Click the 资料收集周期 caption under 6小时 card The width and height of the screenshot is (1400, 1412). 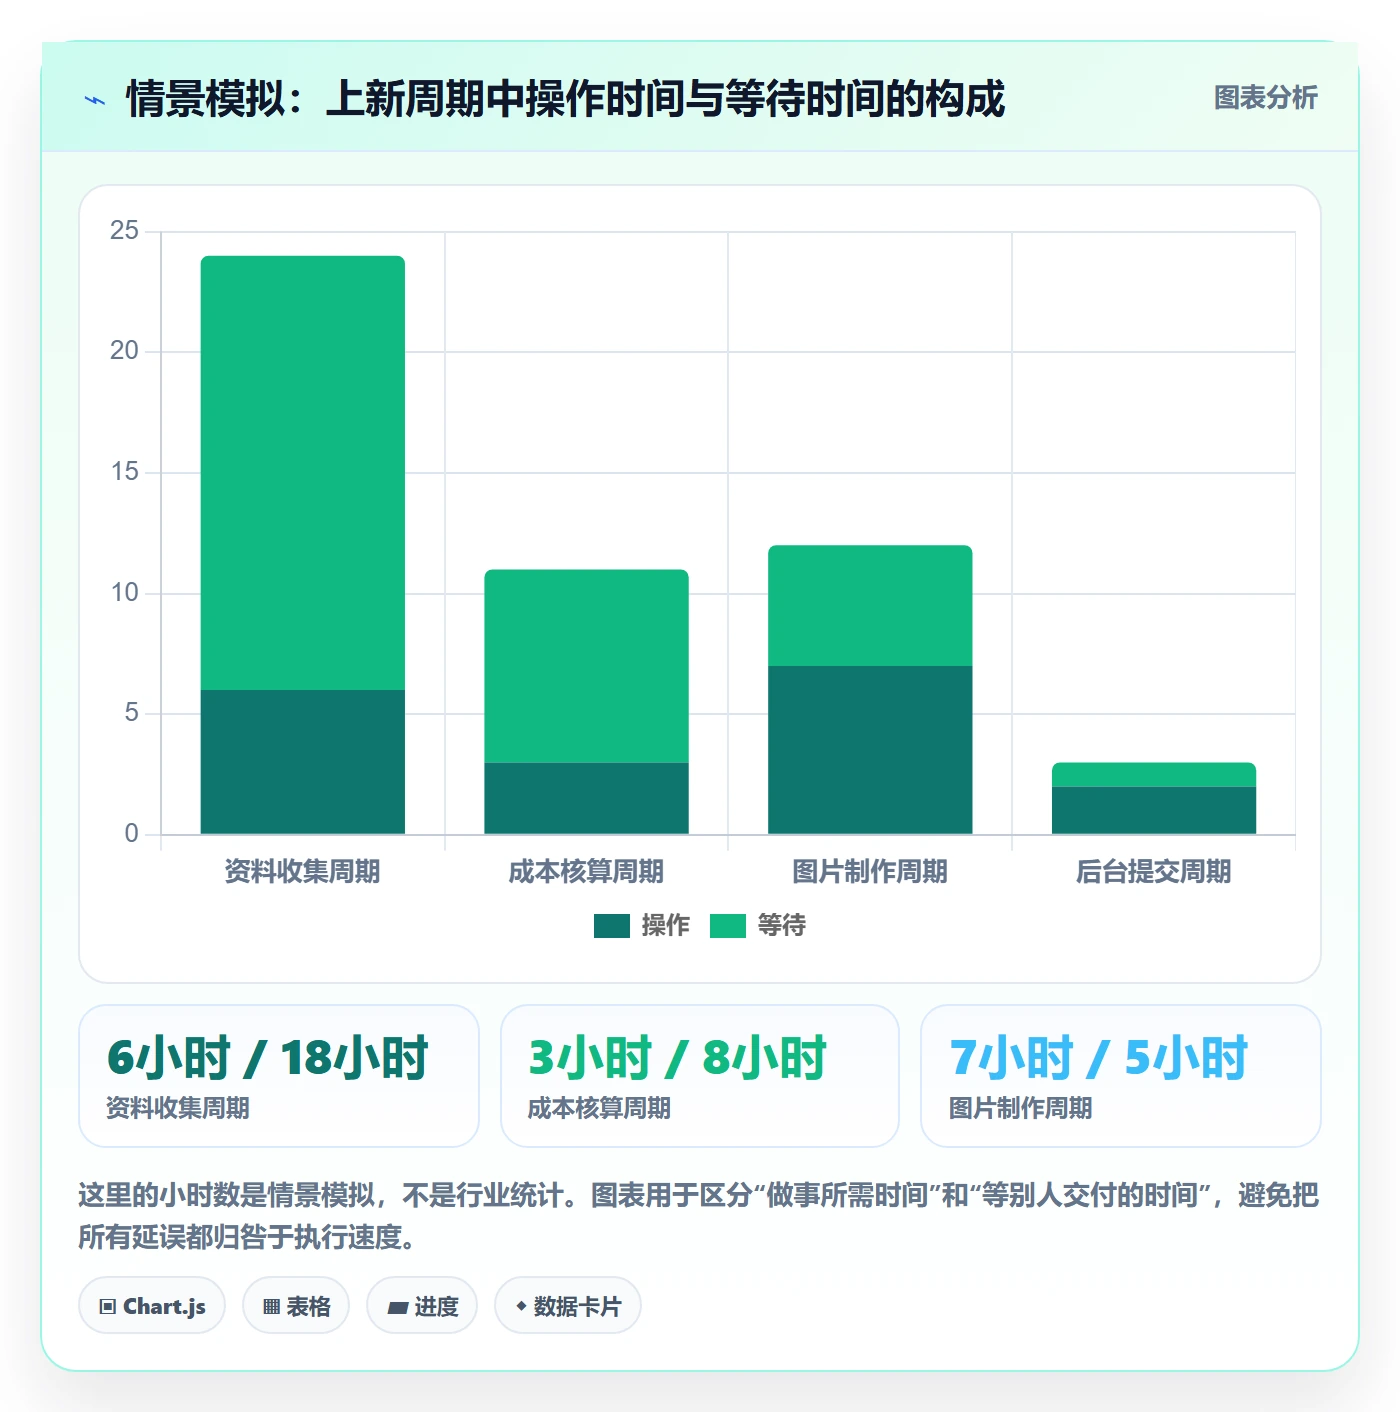pyautogui.click(x=178, y=1108)
